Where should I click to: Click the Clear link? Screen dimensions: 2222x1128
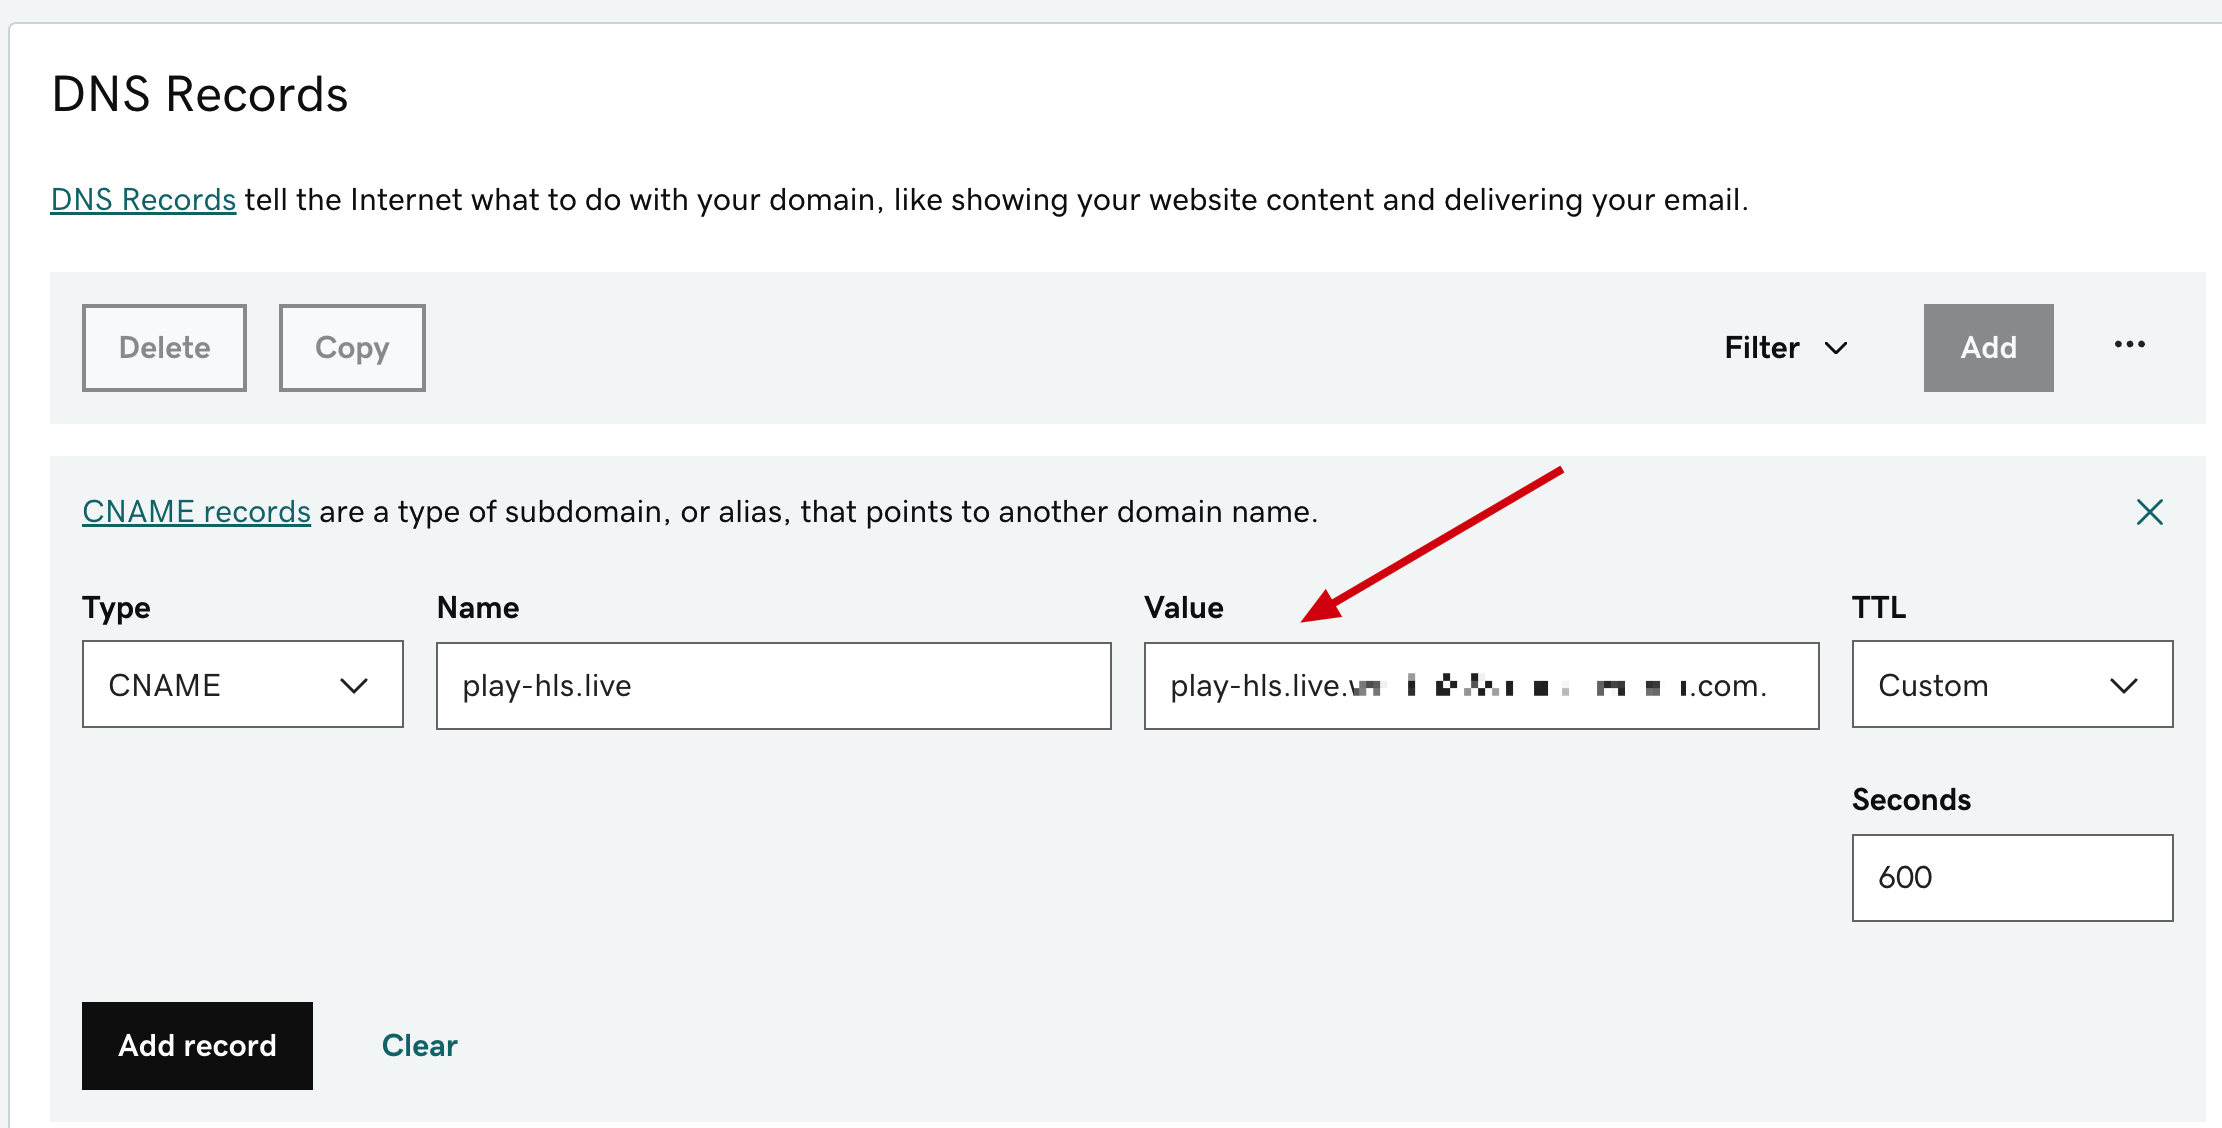pos(419,1045)
